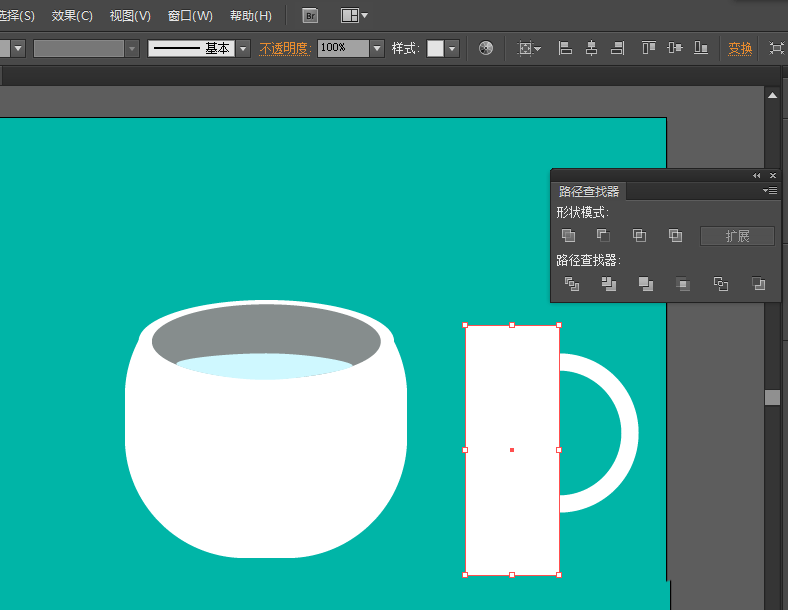Click vertical align bottom icon
Viewport: 788px width, 610px height.
[701, 48]
